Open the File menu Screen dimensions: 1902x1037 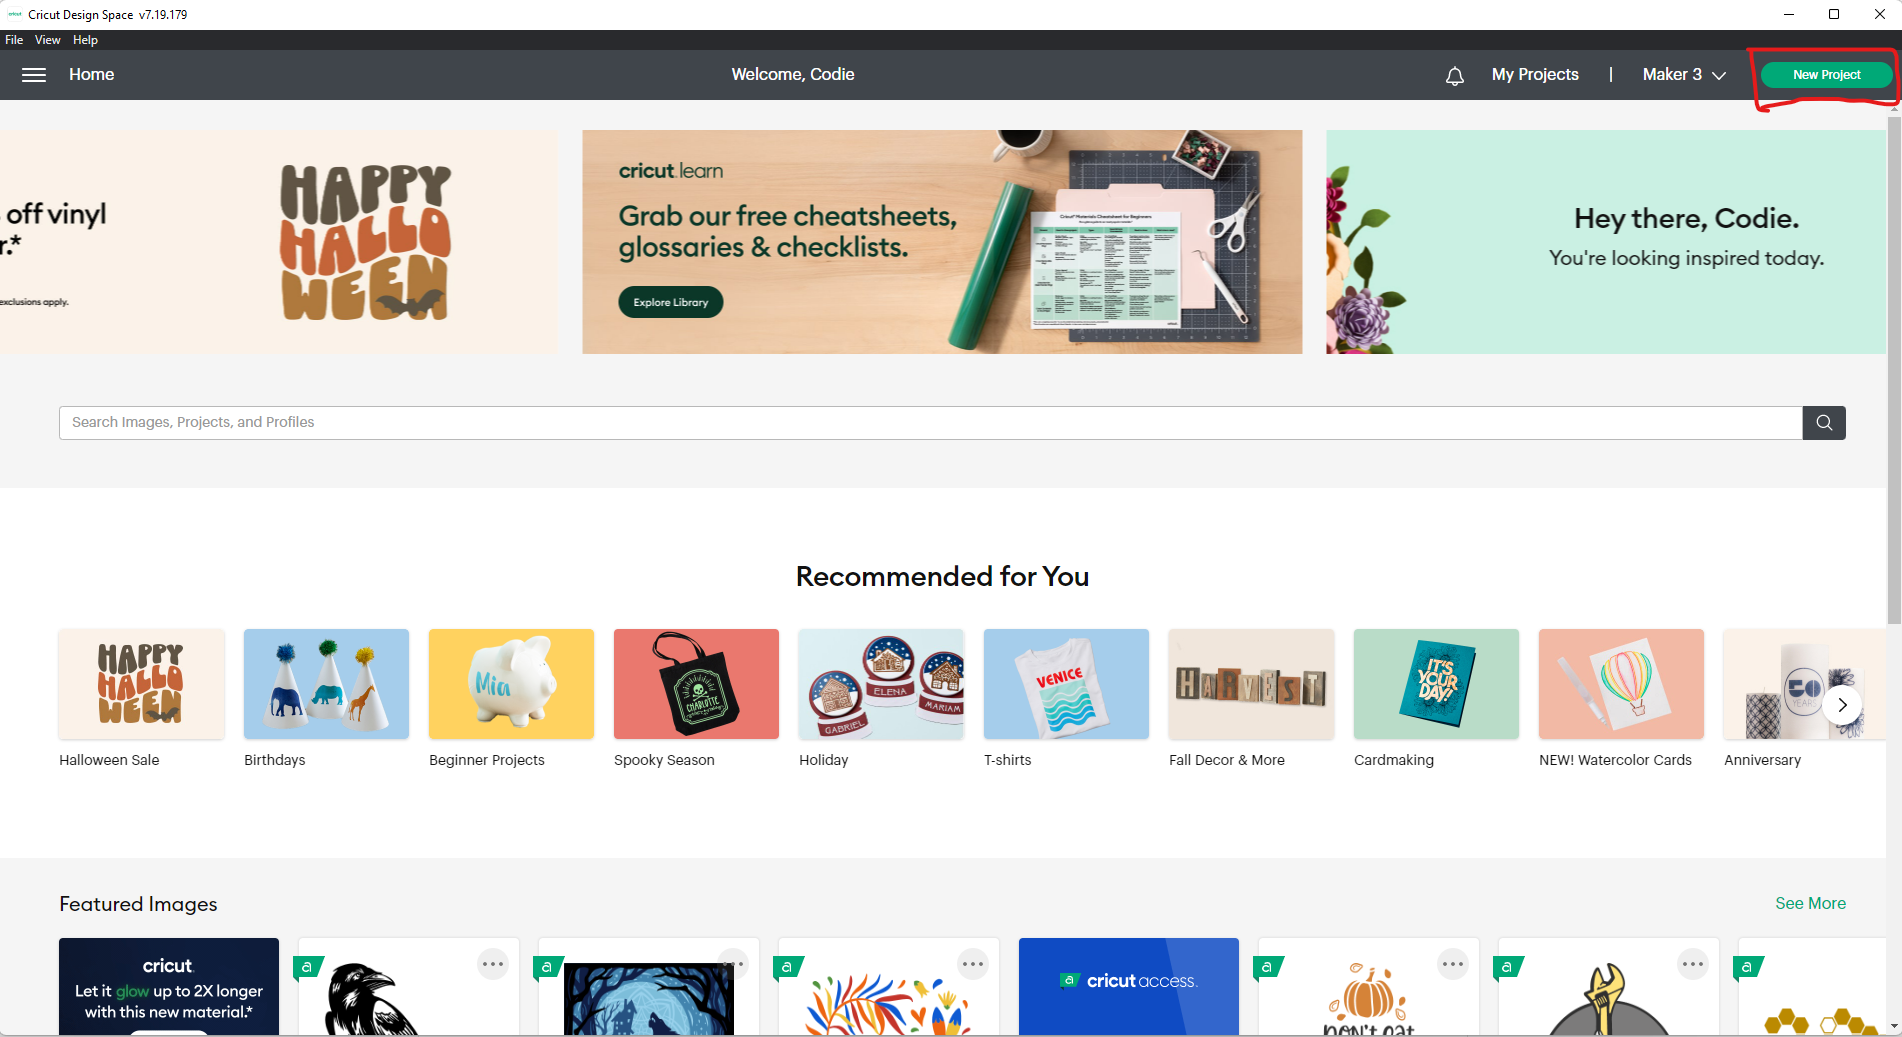14,40
